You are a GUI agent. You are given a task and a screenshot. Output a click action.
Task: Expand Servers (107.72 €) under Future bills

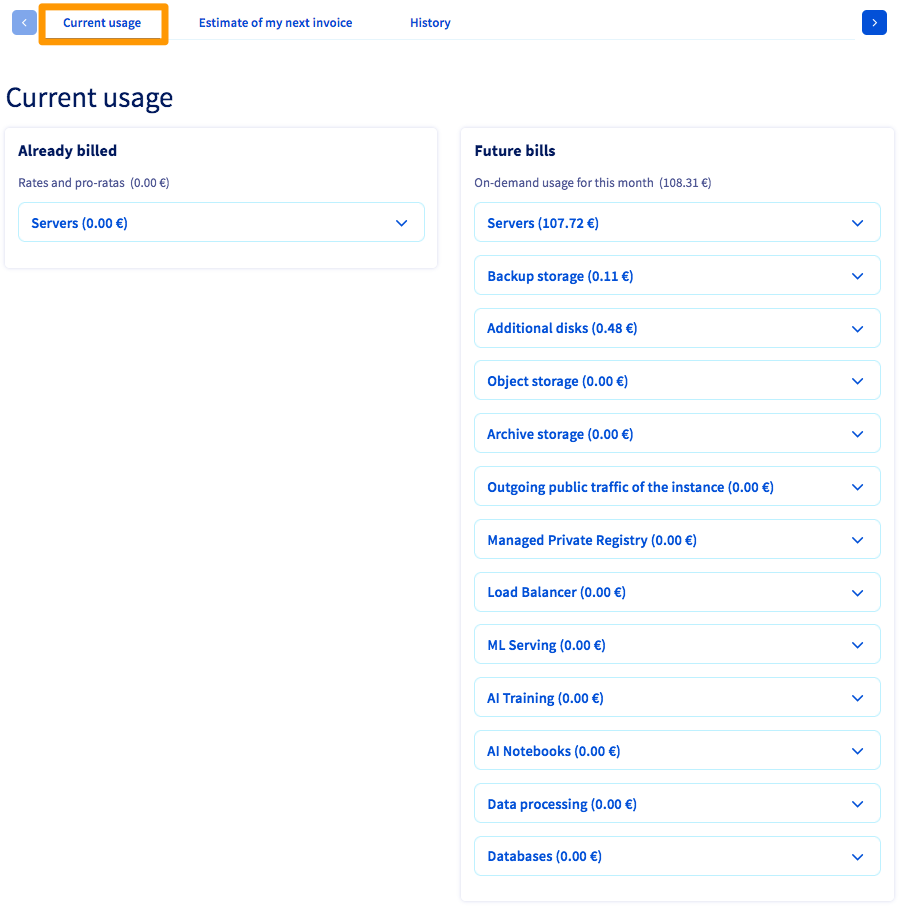coord(677,223)
